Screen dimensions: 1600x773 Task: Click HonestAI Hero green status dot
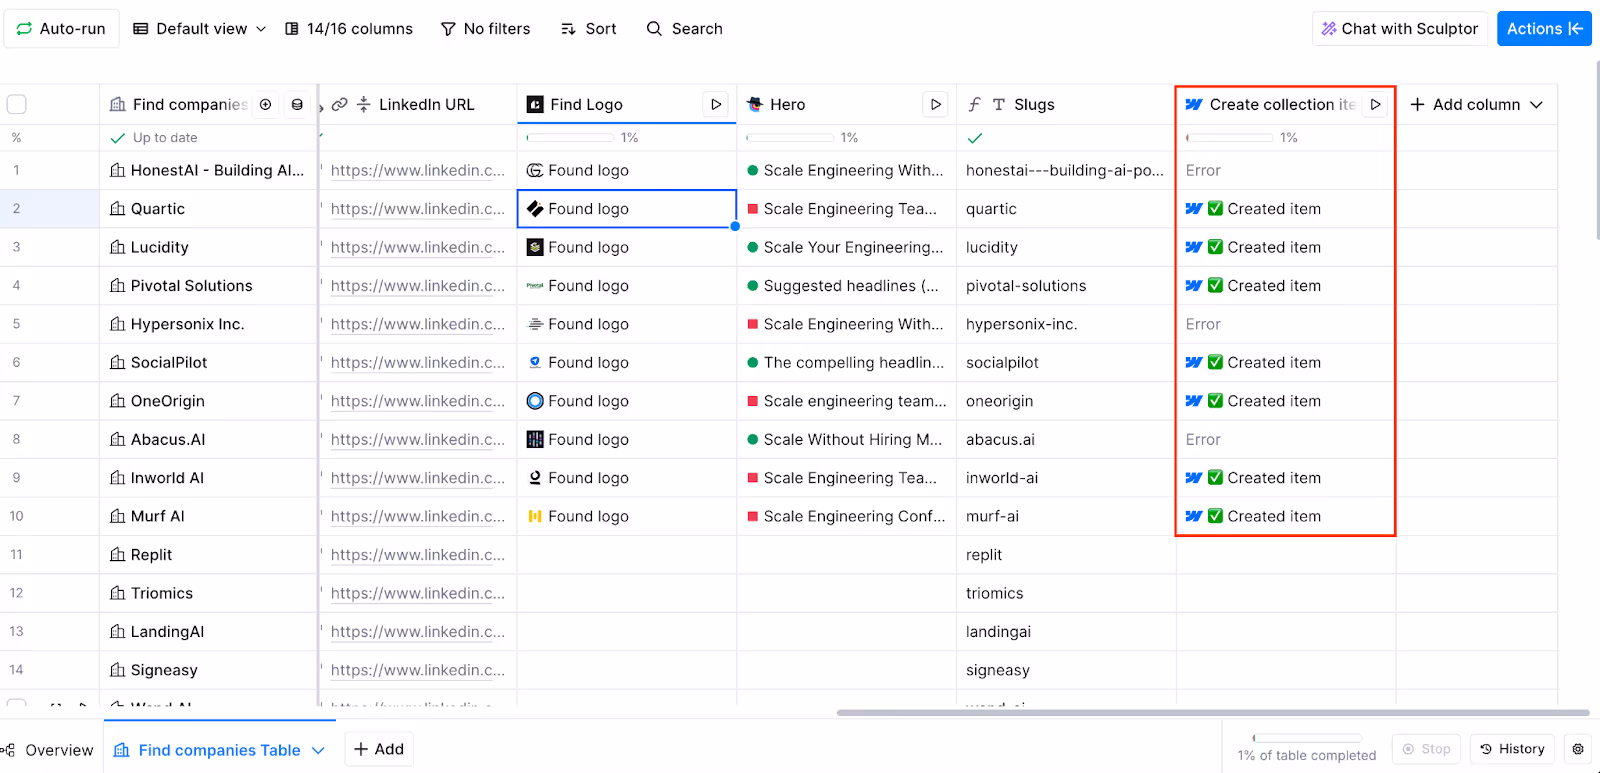click(753, 171)
